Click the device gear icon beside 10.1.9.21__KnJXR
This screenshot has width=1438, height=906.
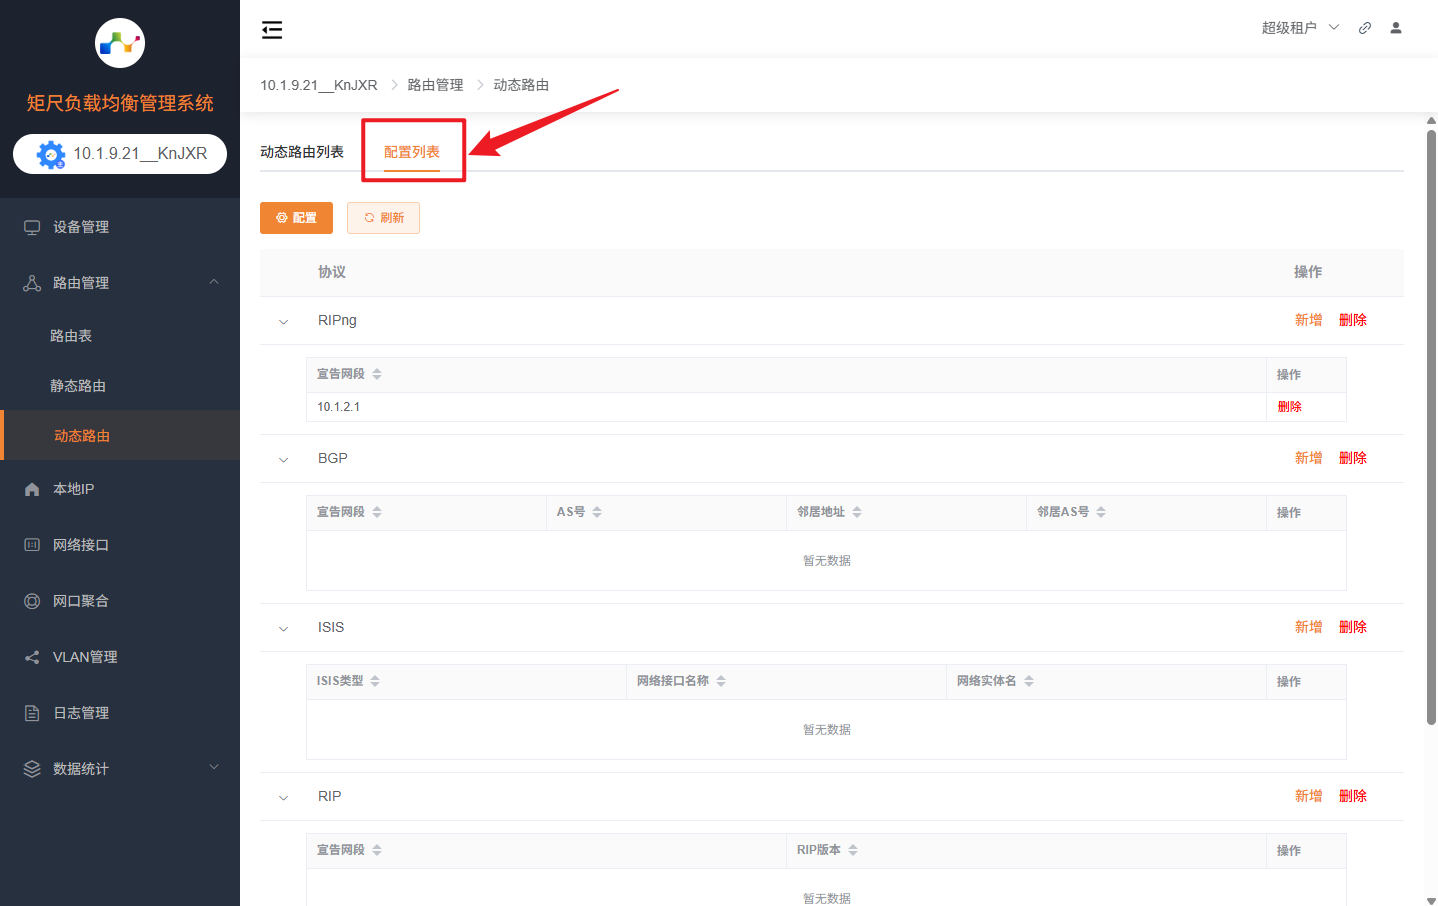pos(51,154)
